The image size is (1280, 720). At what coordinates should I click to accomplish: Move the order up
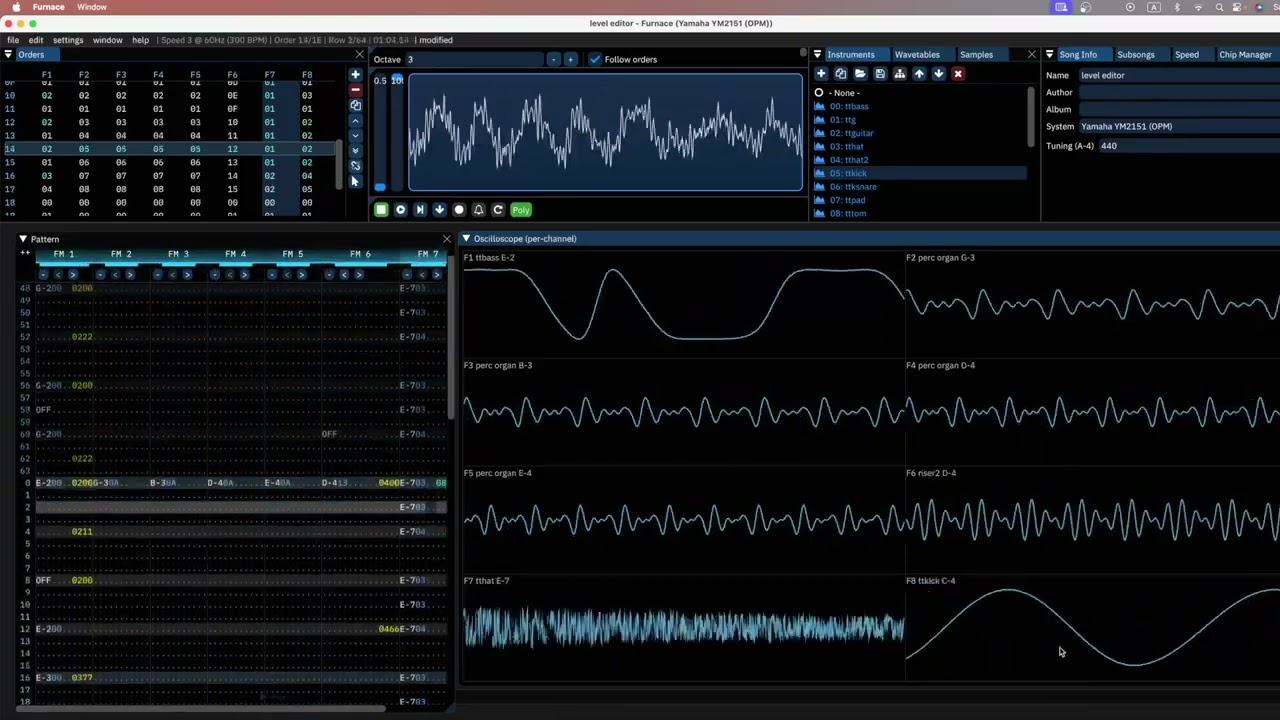[x=355, y=121]
